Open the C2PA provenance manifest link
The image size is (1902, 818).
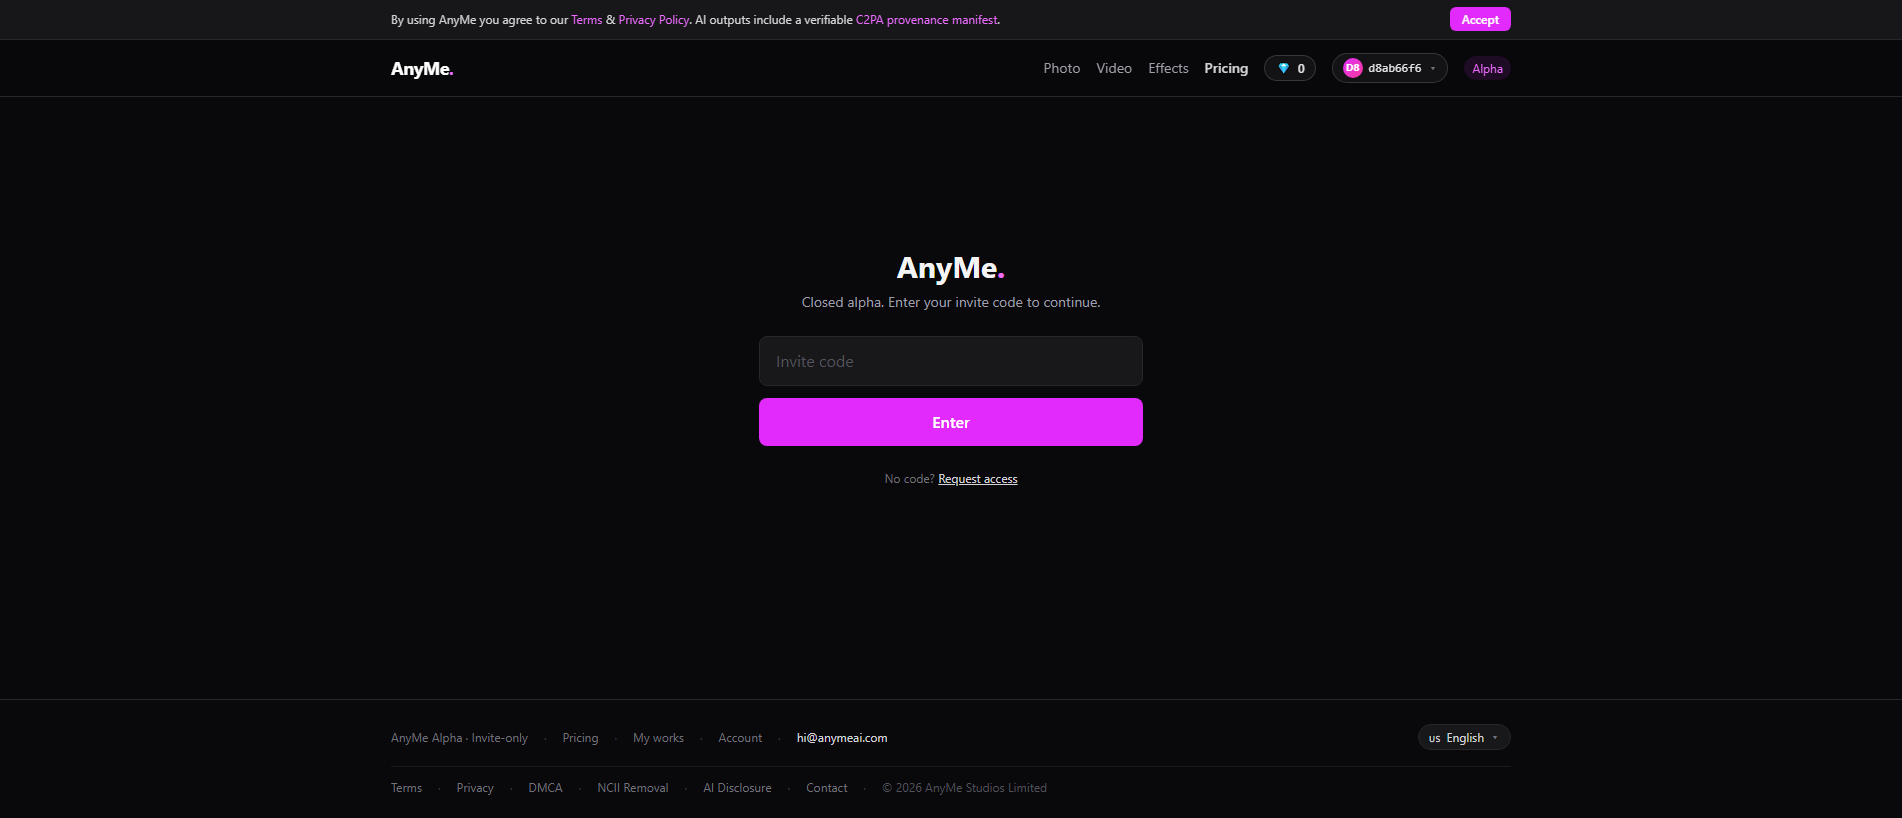(927, 20)
